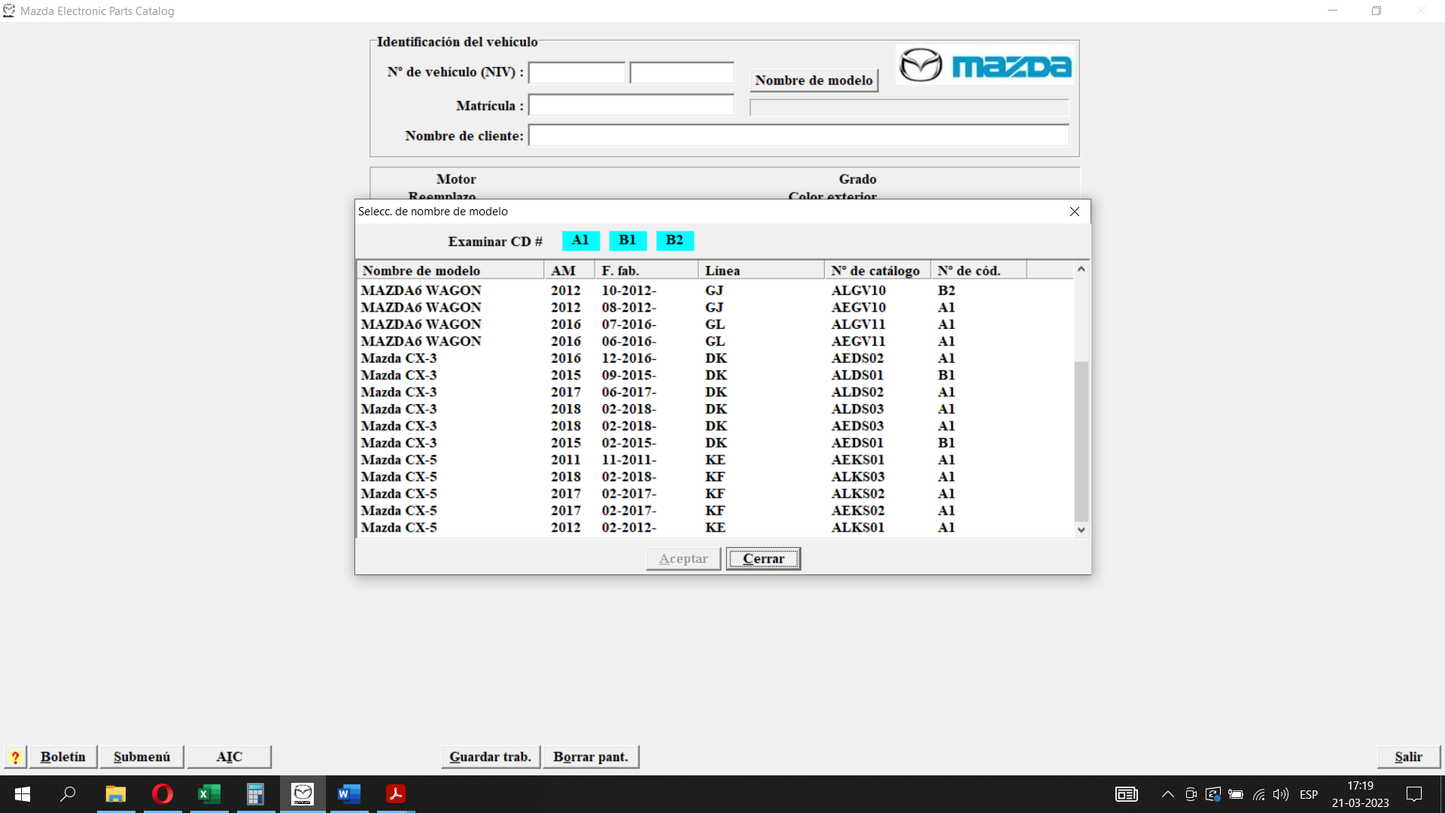Open Windows Start menu
Image resolution: width=1445 pixels, height=813 pixels.
pos(22,794)
